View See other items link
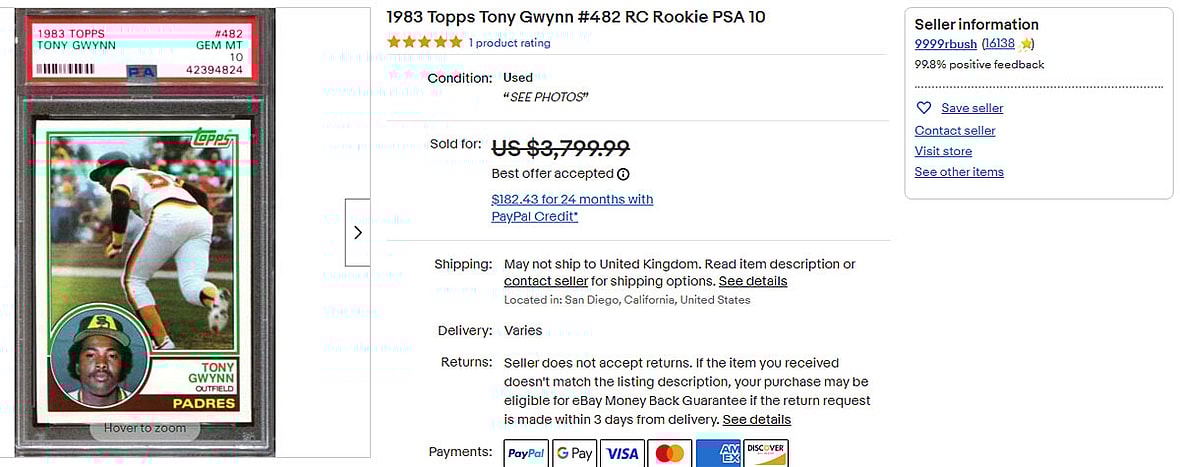Screen dimensions: 1180x467 [959, 172]
